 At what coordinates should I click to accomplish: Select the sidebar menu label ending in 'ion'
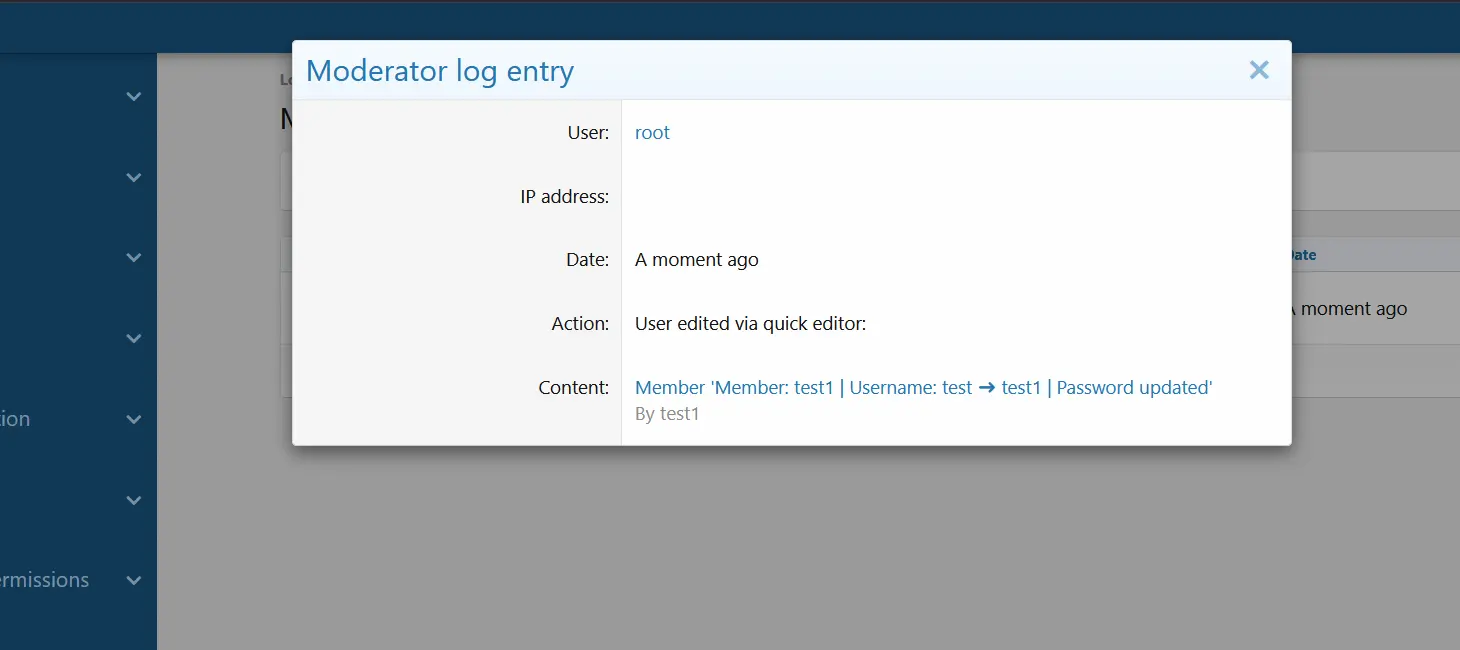click(15, 419)
